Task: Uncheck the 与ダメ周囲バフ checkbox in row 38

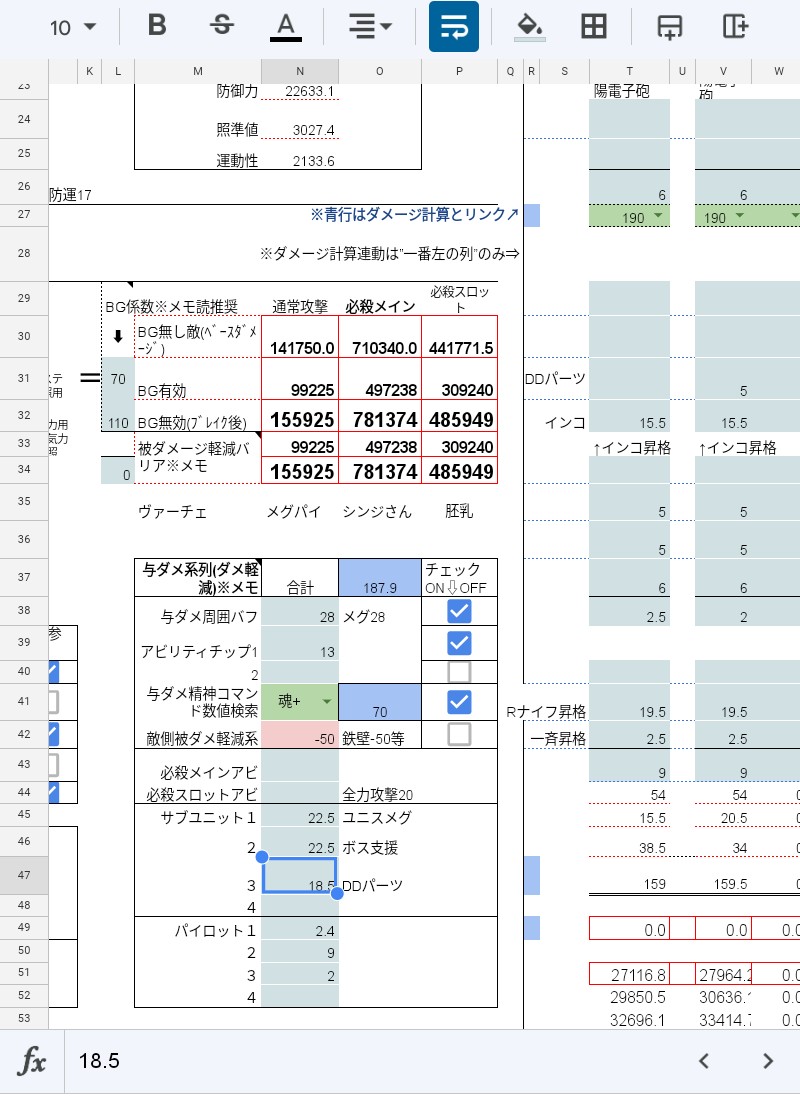Action: (459, 611)
